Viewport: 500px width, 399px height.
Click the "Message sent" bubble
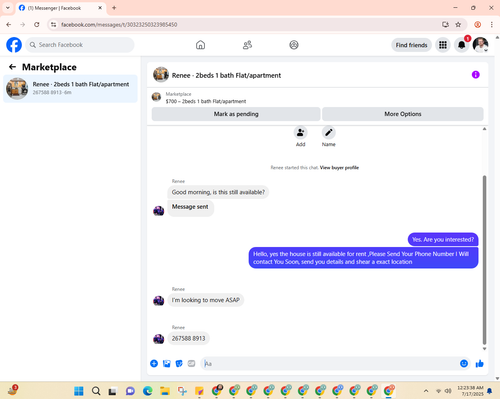click(190, 208)
